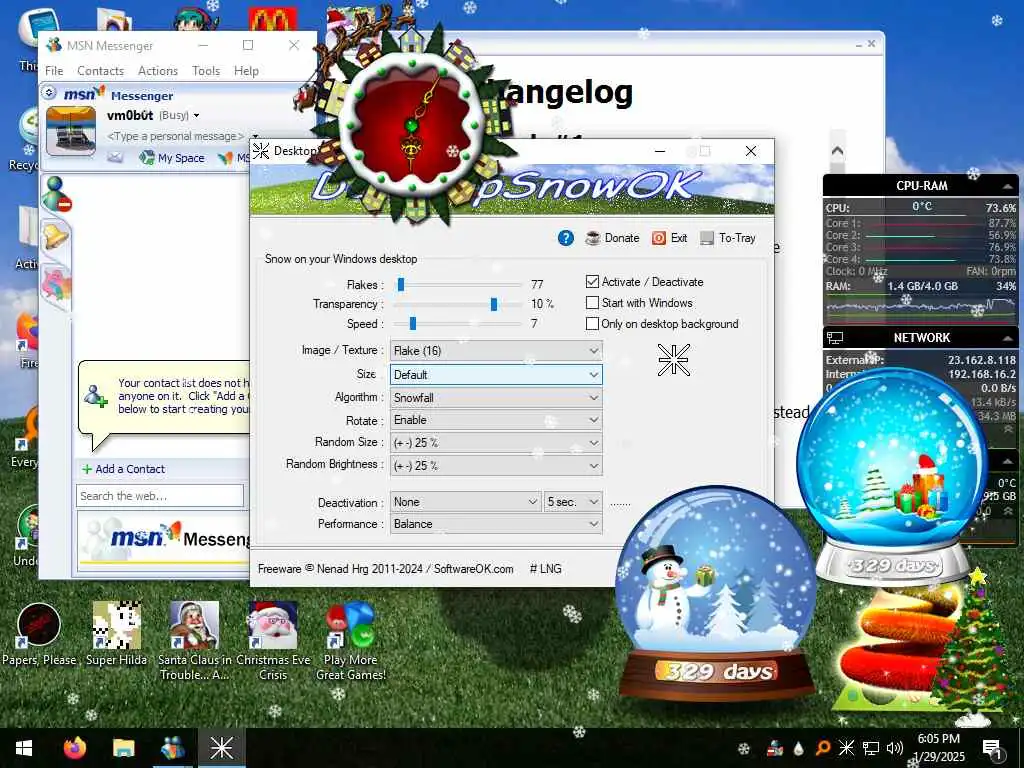Open the notification center icon
The width and height of the screenshot is (1024, 768).
tap(992, 748)
